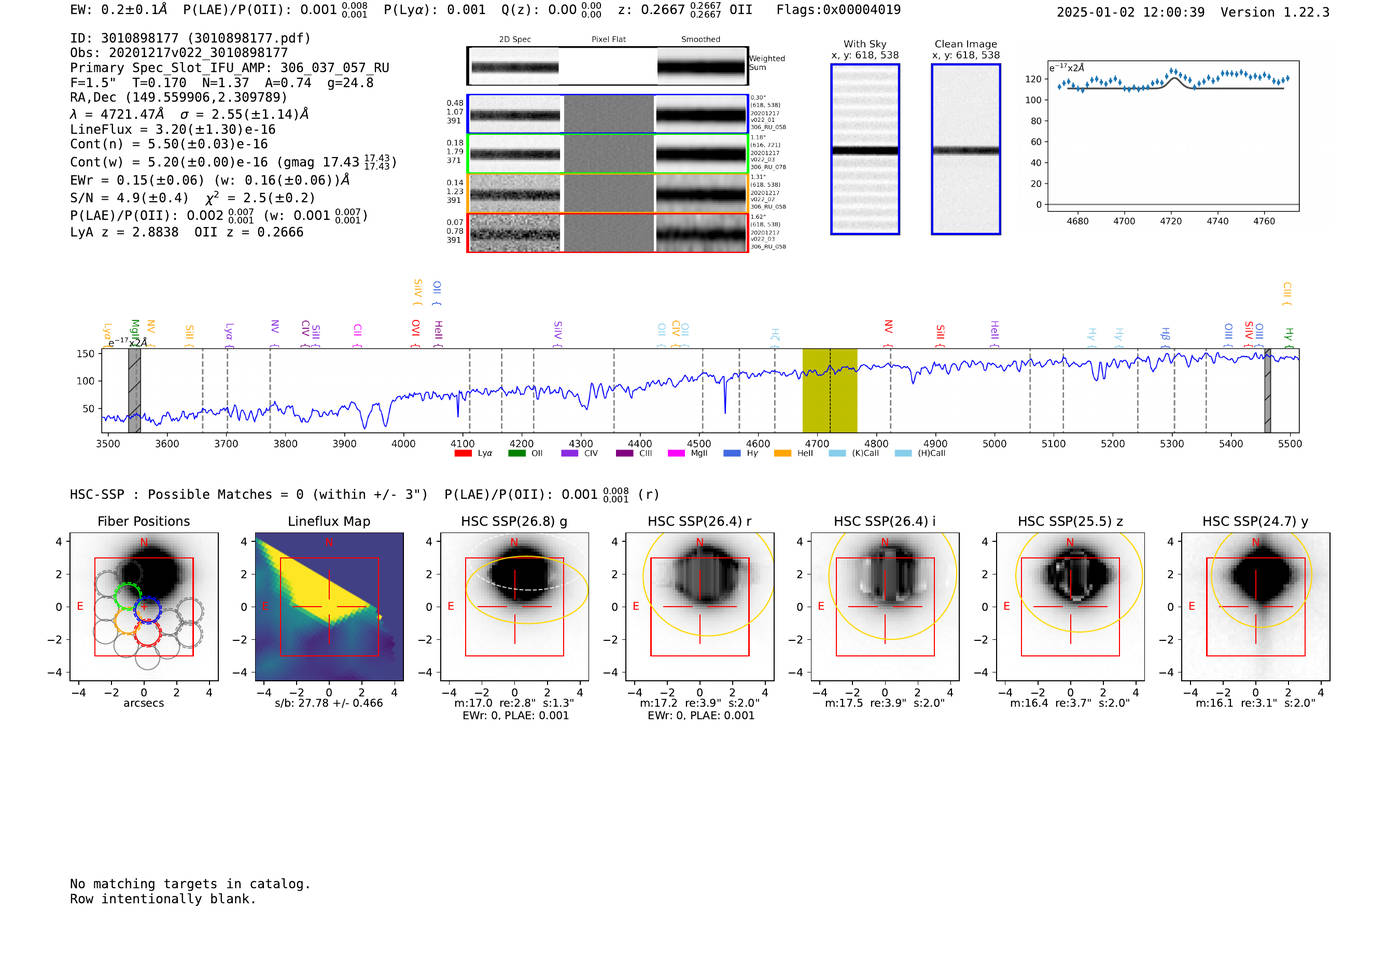The image size is (1400, 953).
Task: Click the hatched gray band near 3550Å
Action: pyautogui.click(x=134, y=390)
